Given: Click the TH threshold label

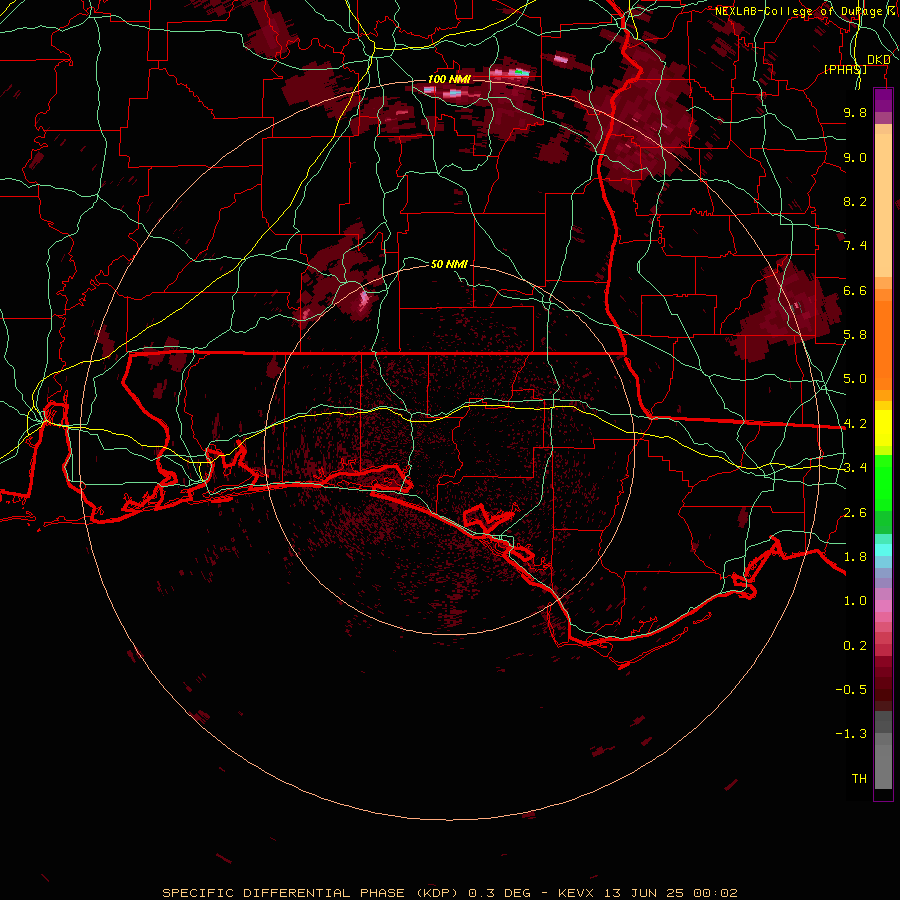Looking at the screenshot, I should click(859, 779).
